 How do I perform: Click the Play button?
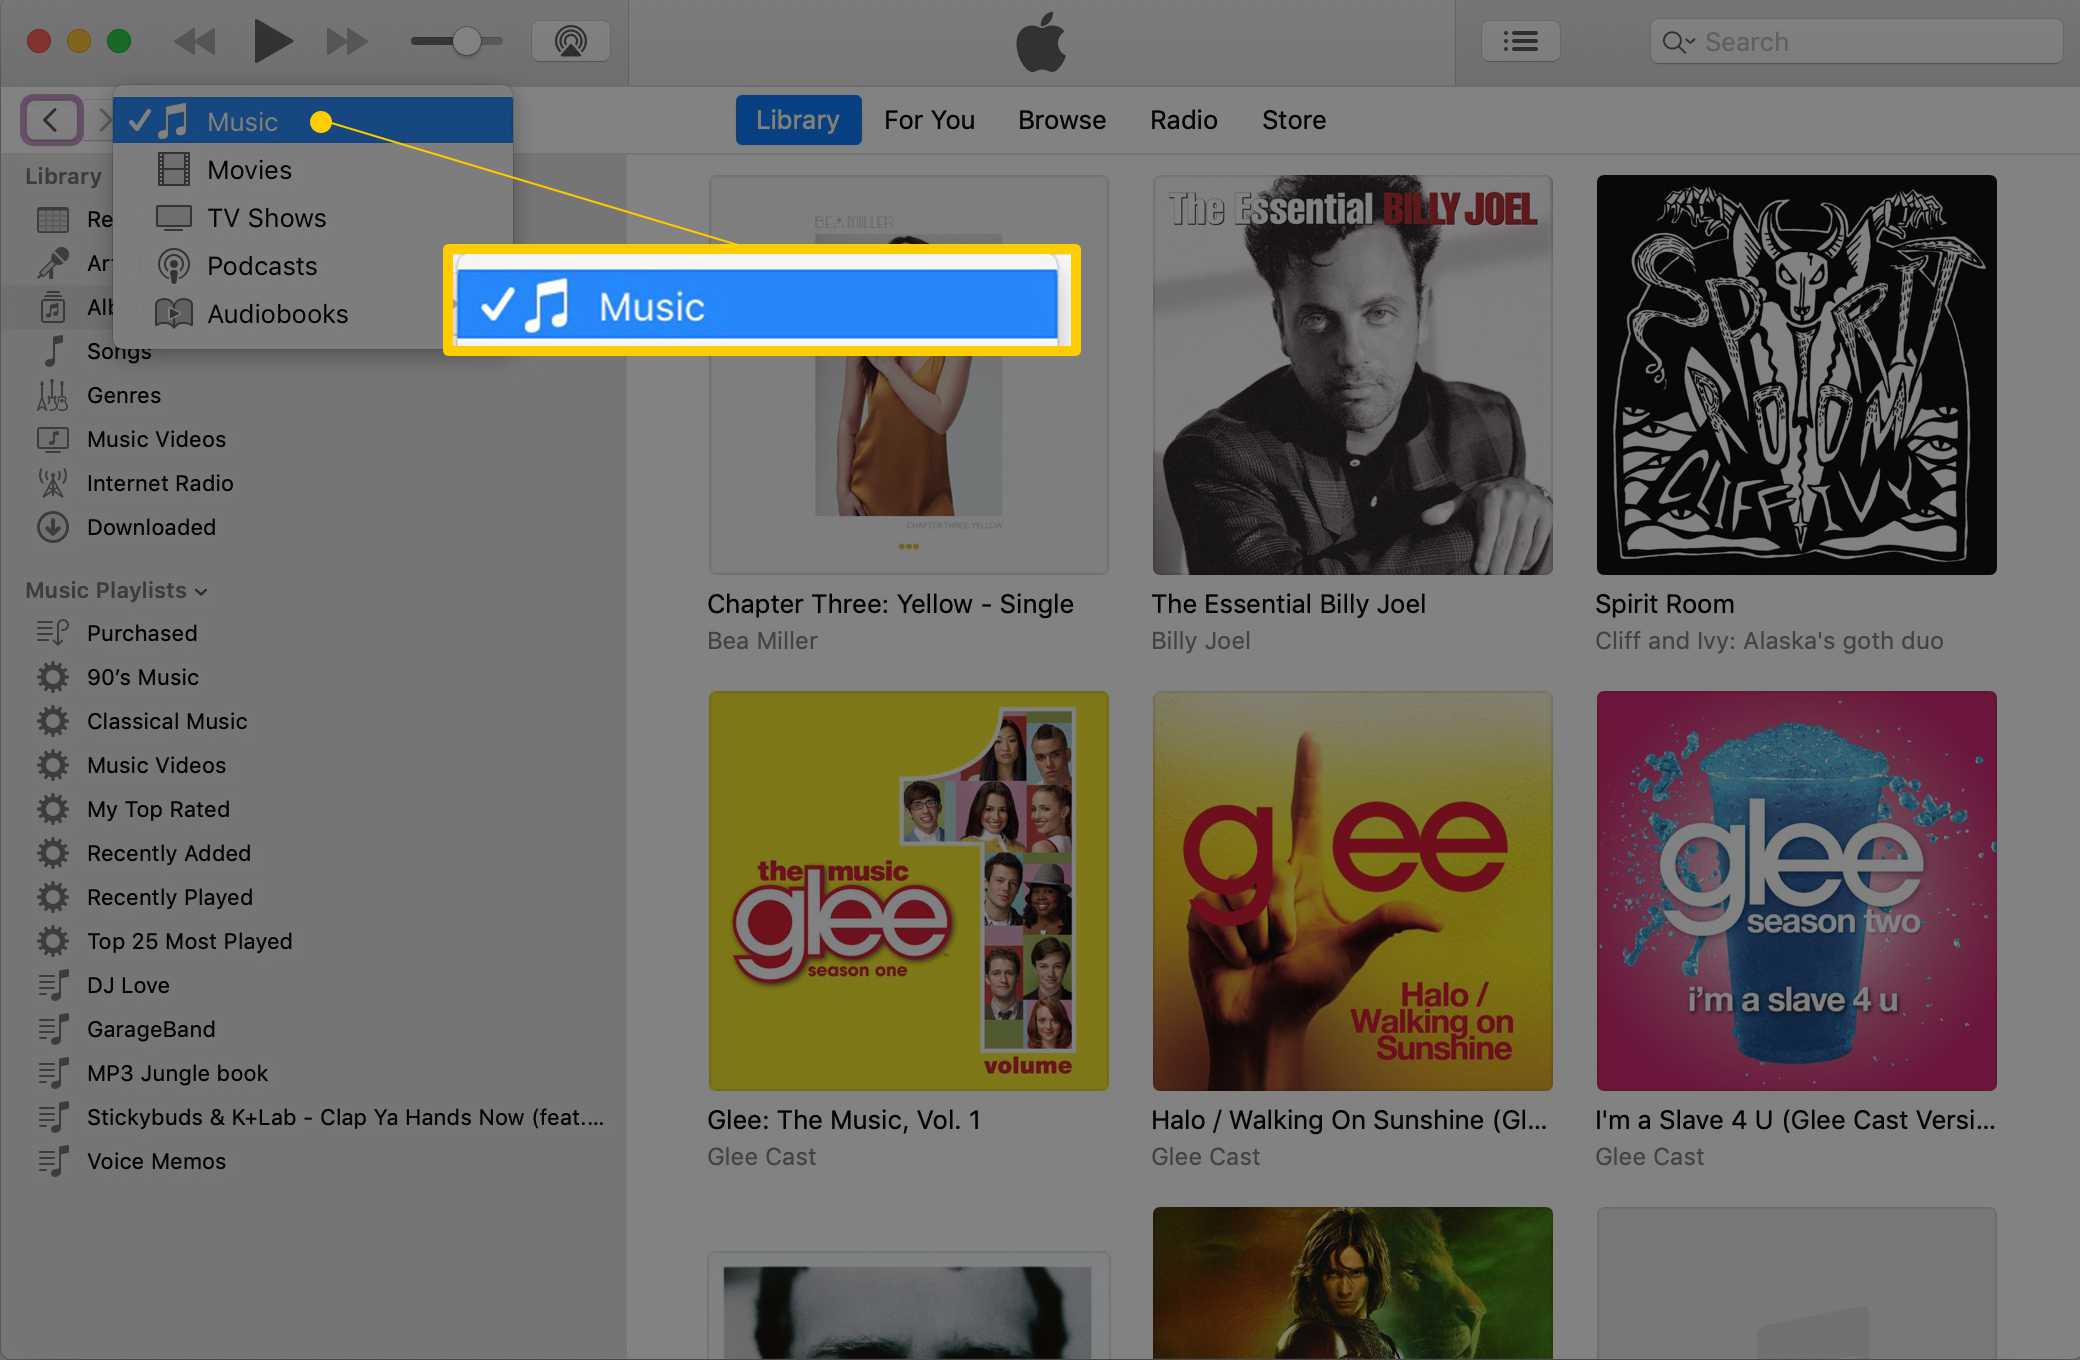click(x=272, y=42)
